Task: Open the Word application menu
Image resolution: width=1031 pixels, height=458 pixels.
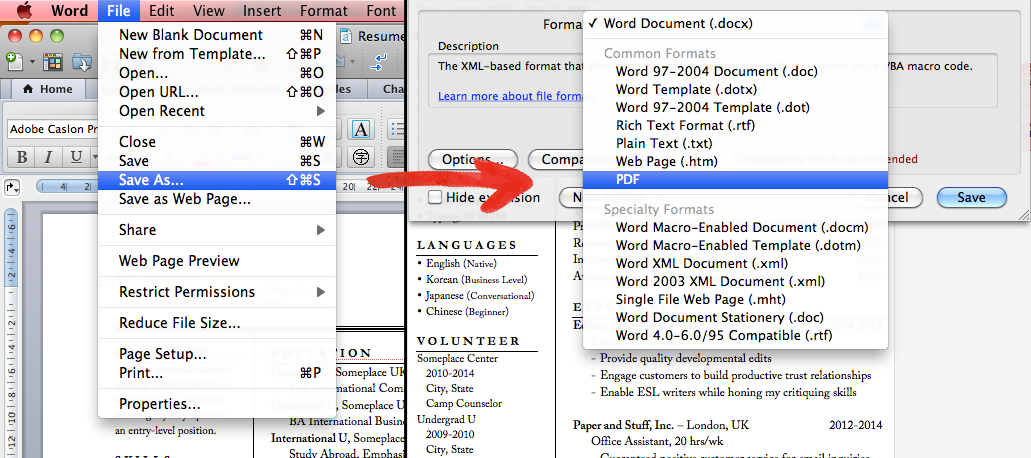Action: tap(70, 10)
